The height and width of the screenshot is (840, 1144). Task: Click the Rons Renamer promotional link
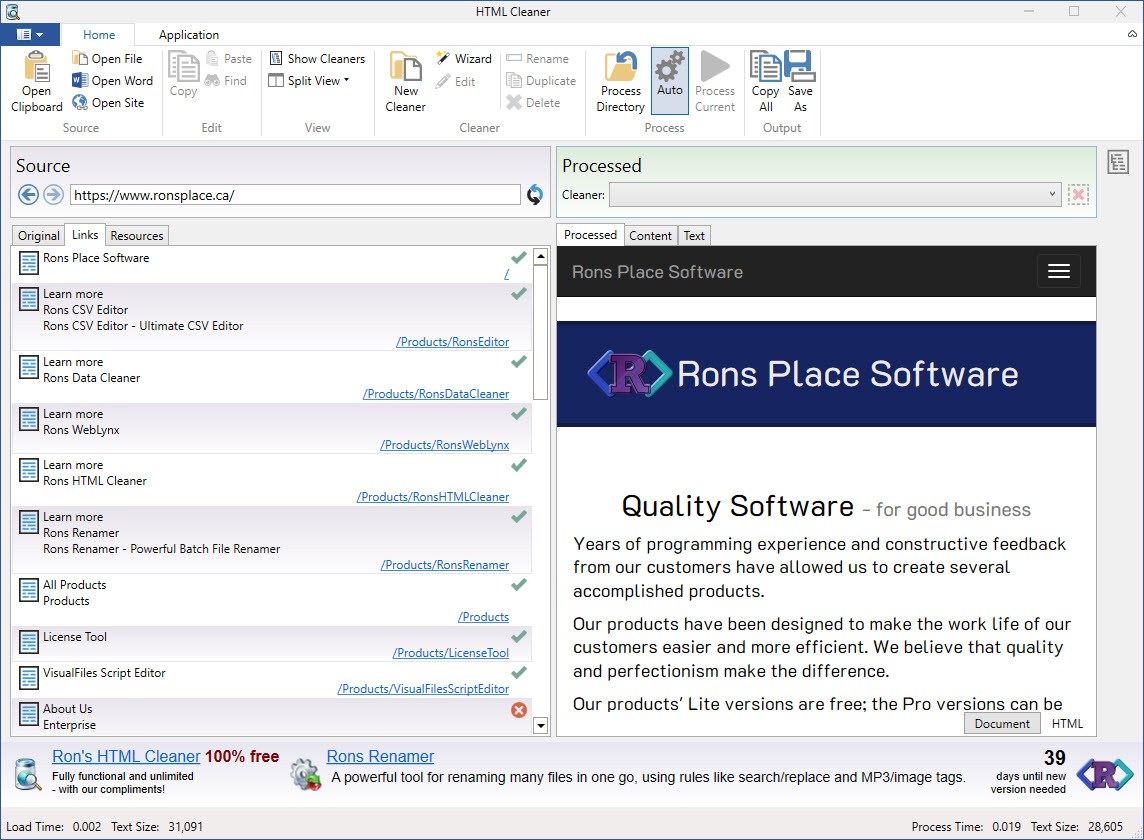pyautogui.click(x=380, y=757)
